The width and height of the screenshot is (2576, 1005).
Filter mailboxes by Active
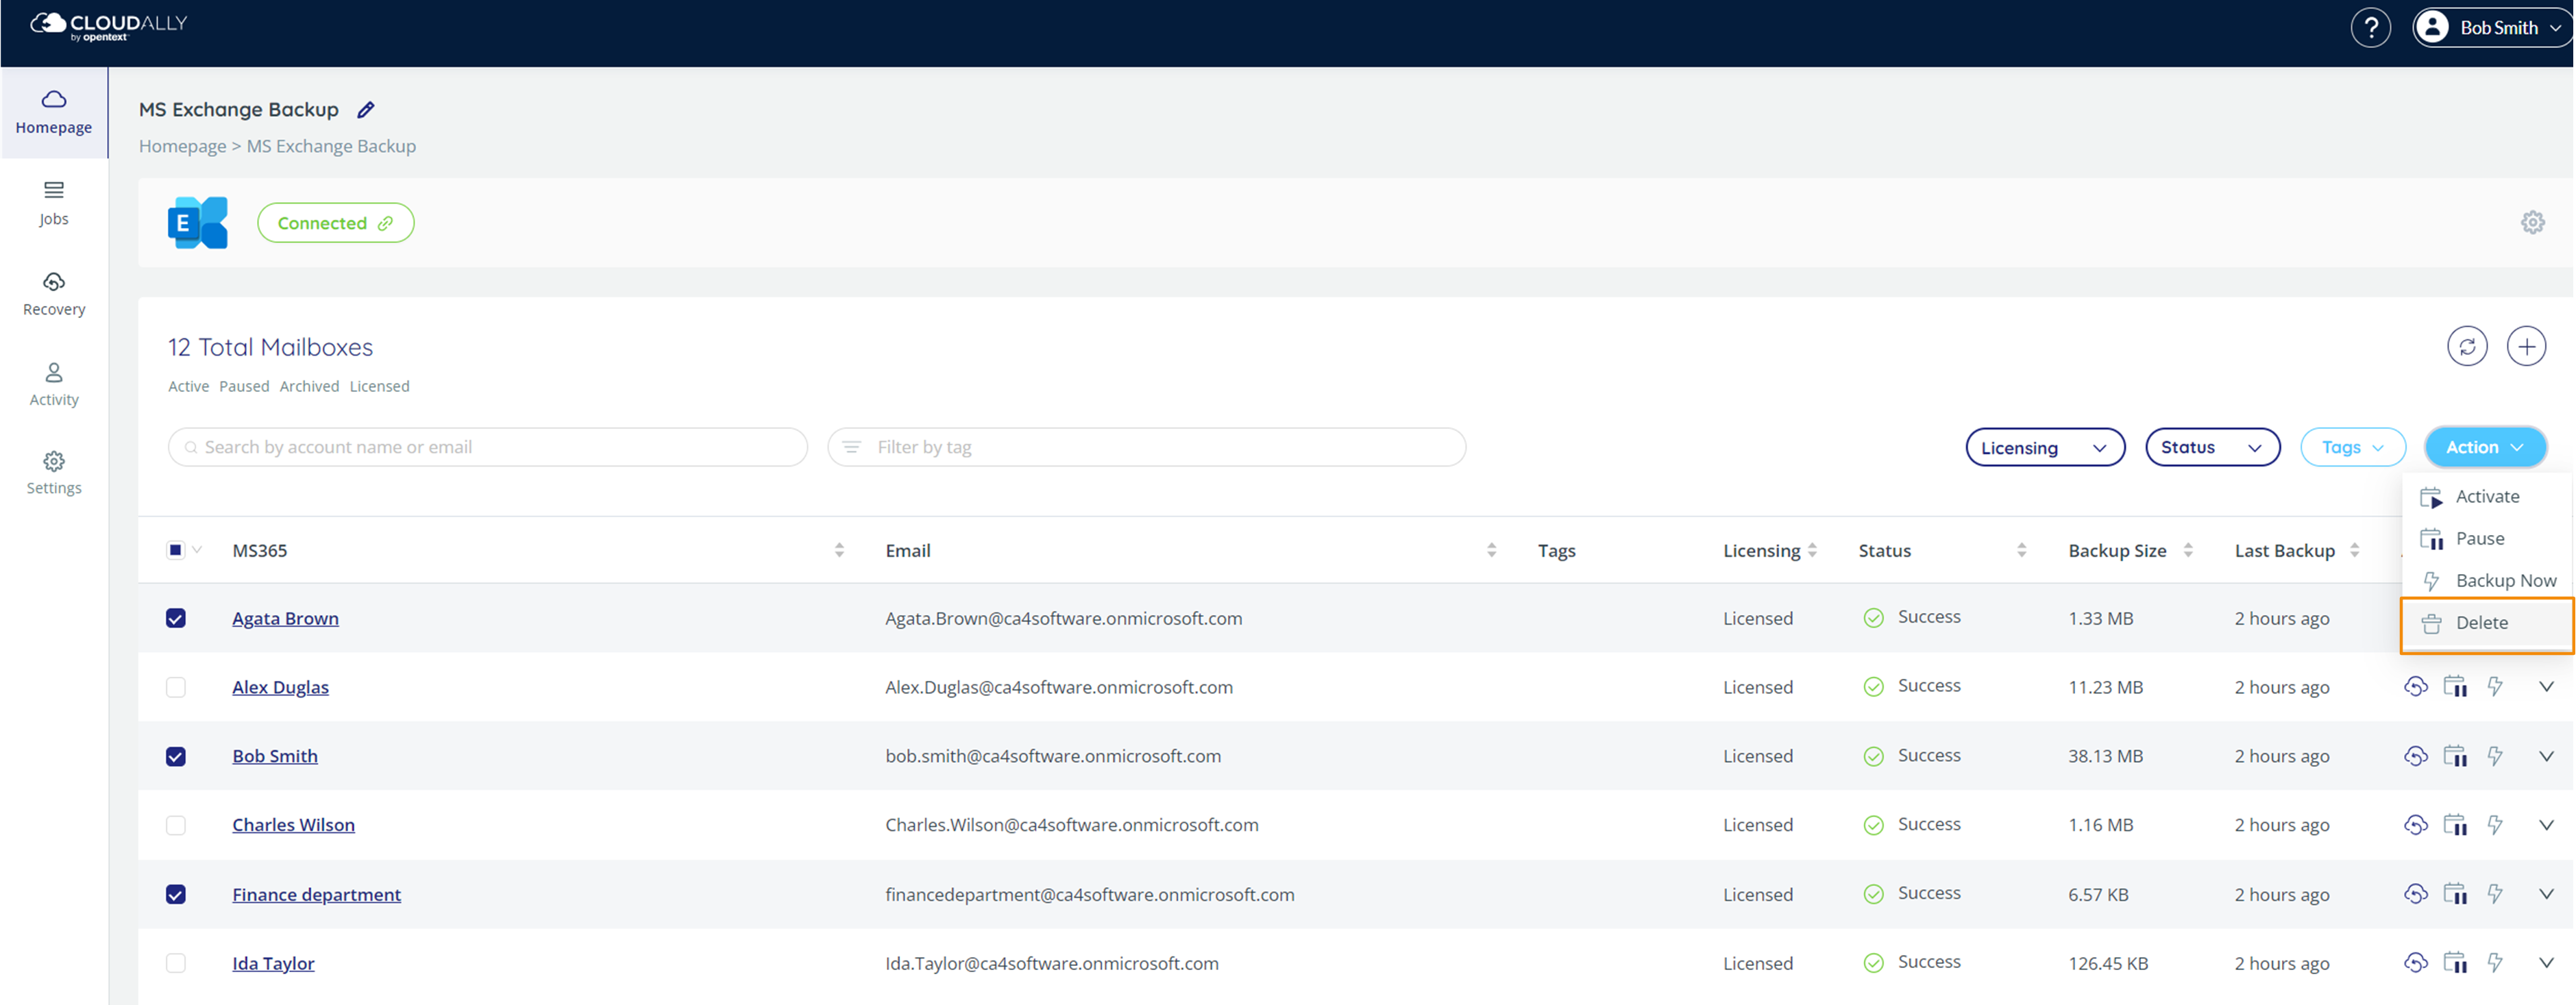(x=188, y=386)
